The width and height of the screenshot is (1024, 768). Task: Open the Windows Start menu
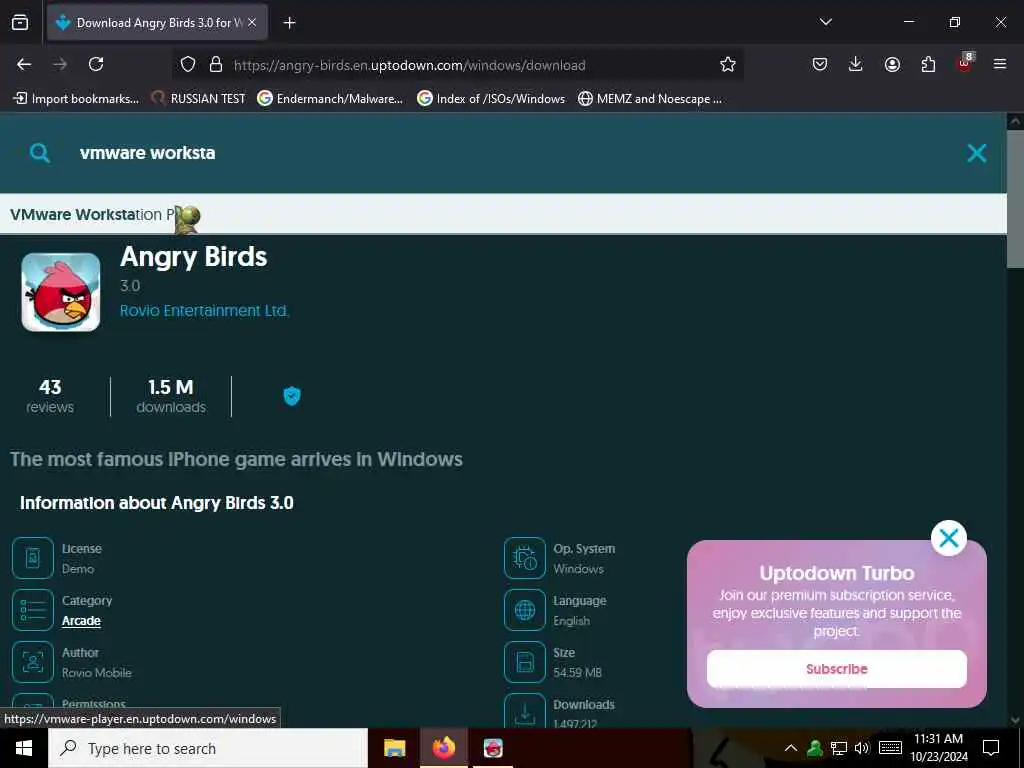coord(24,748)
